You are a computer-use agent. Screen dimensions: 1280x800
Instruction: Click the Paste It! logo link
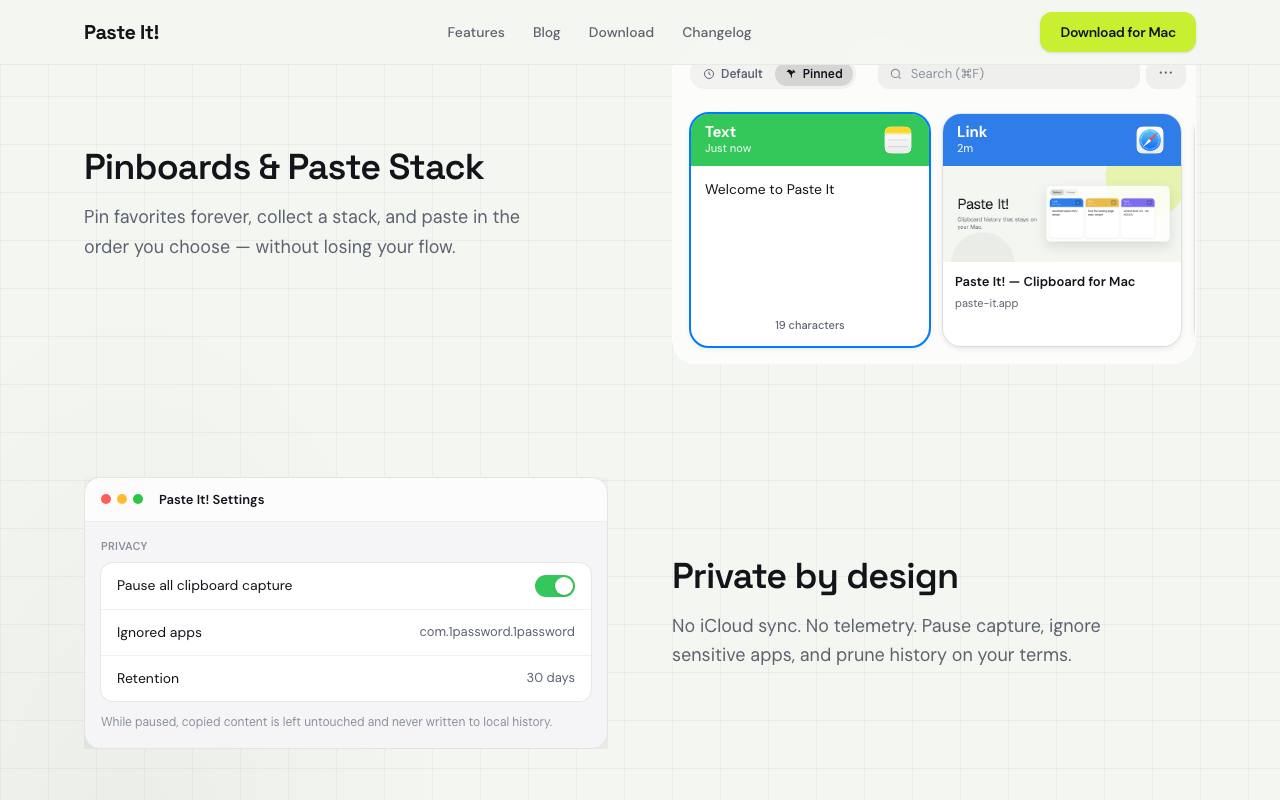pyautogui.click(x=122, y=32)
